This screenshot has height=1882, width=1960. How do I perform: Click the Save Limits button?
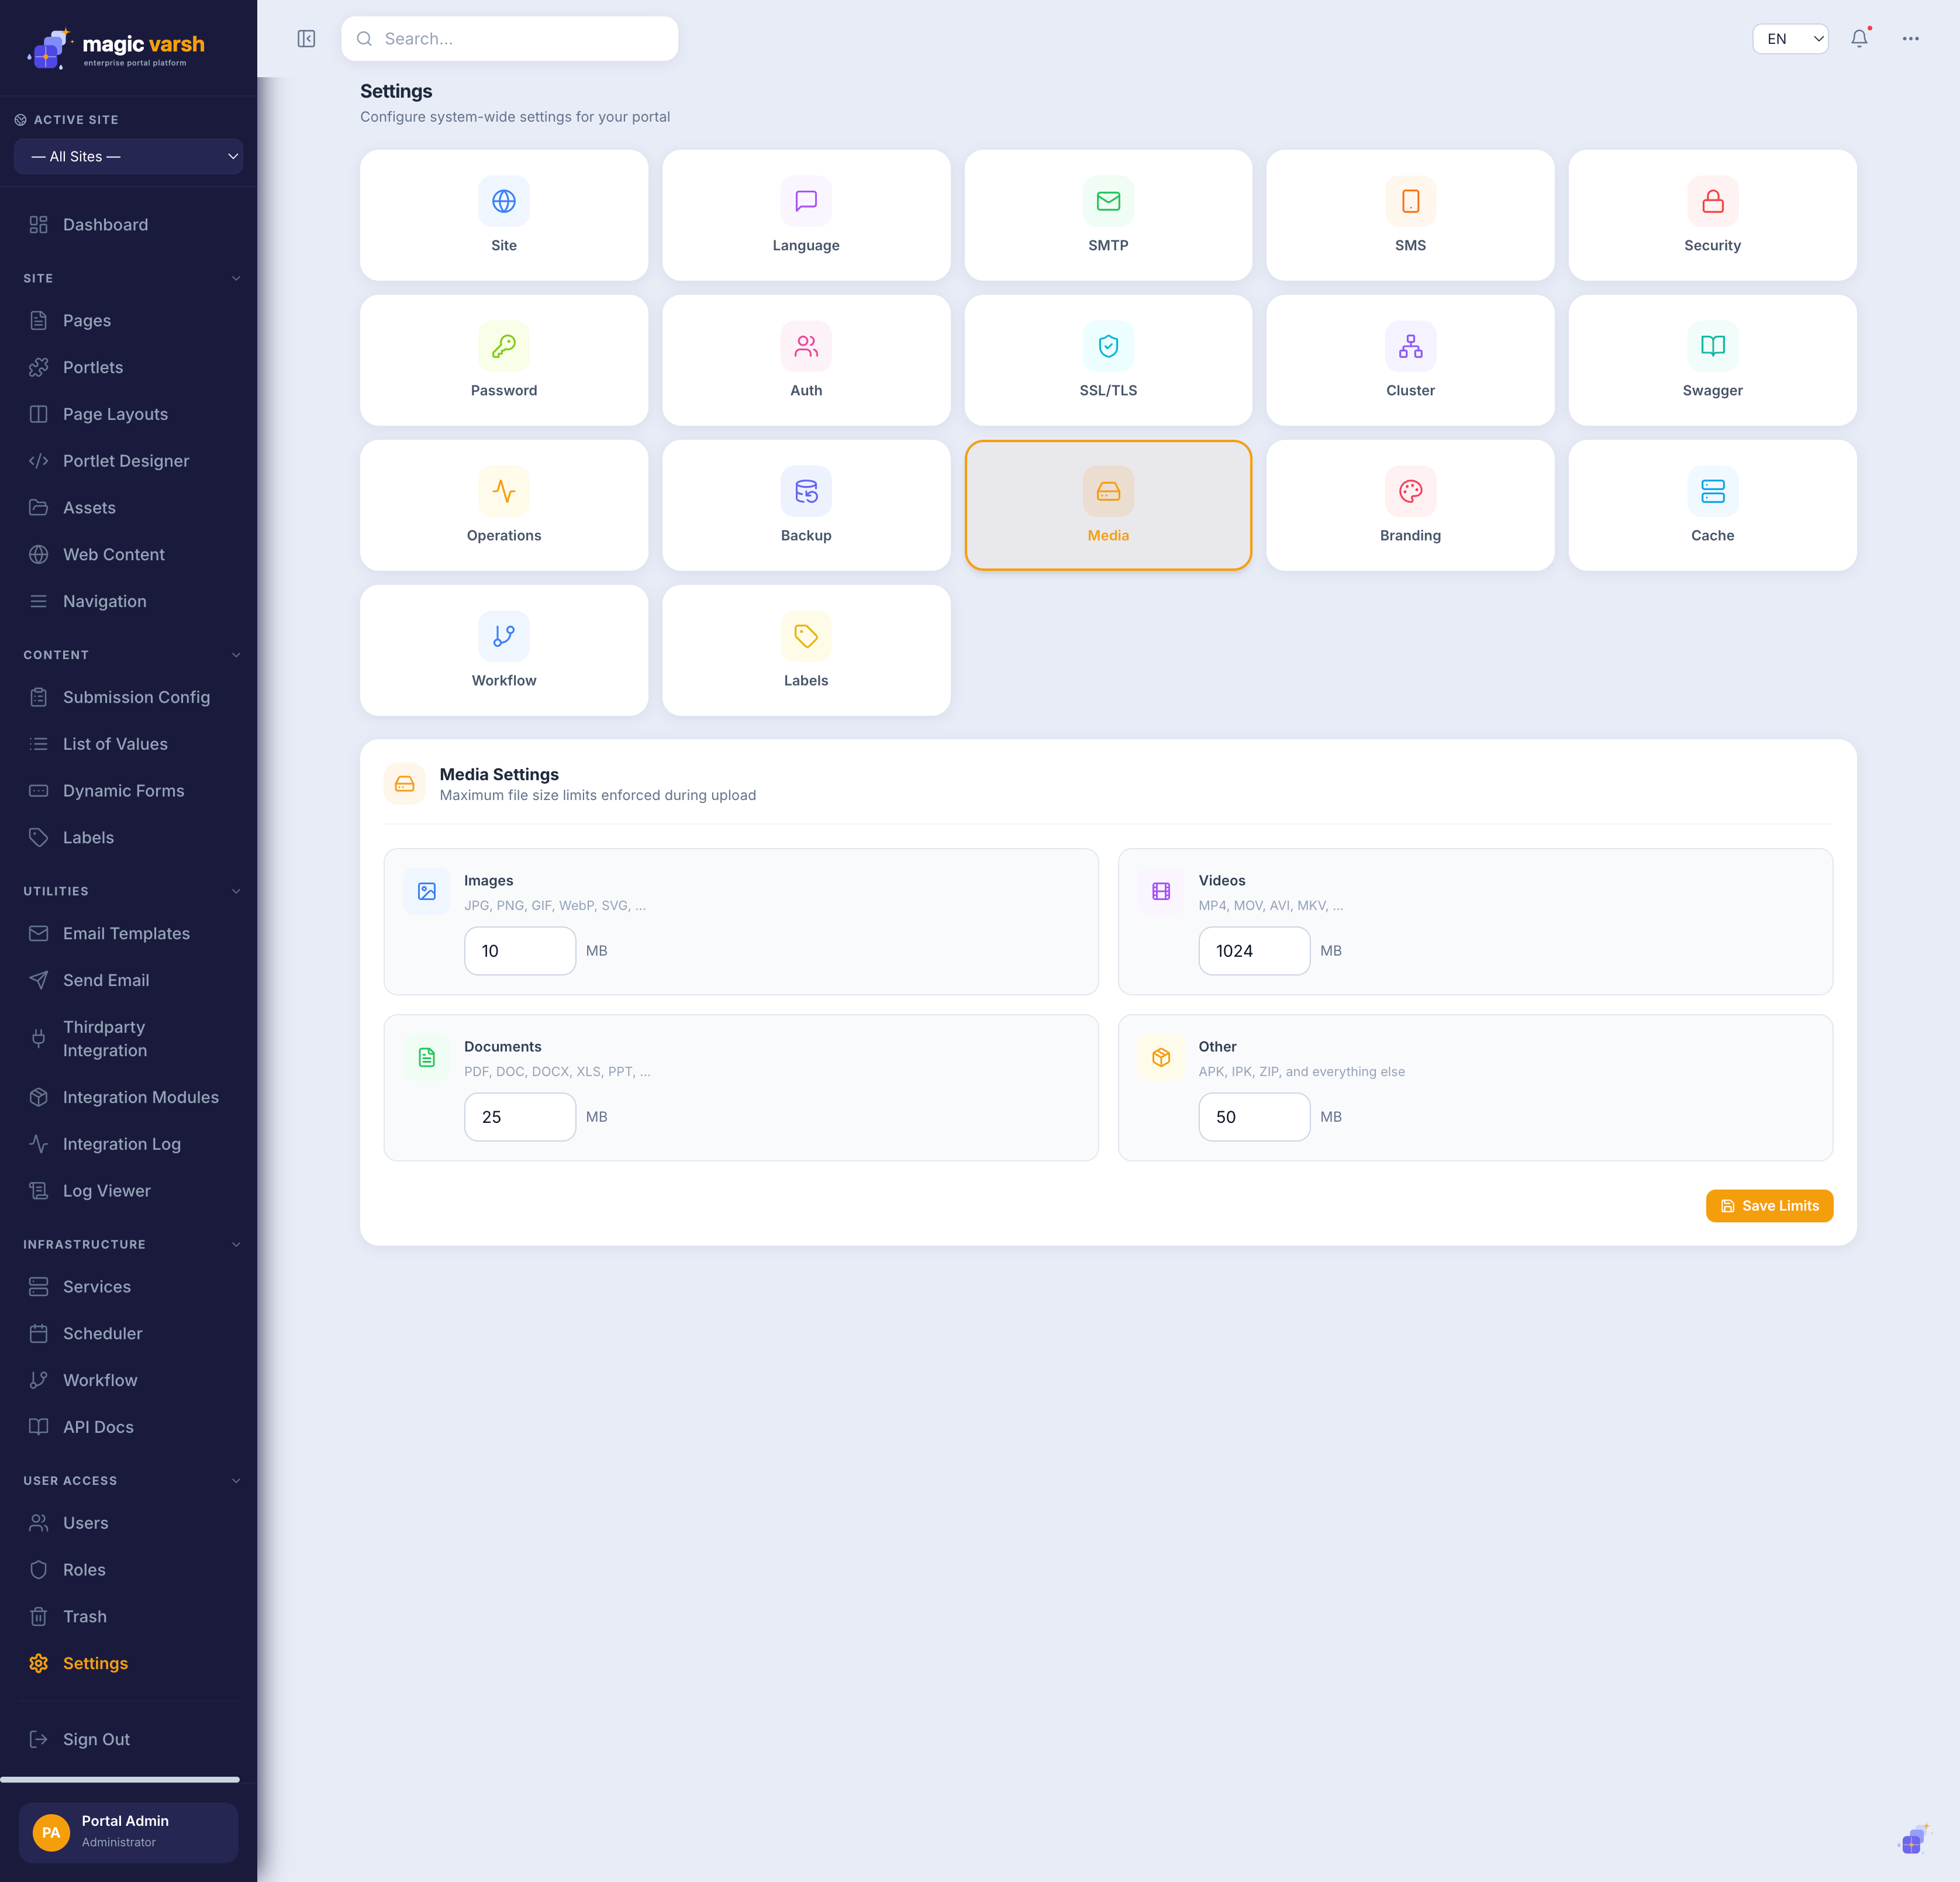point(1769,1206)
